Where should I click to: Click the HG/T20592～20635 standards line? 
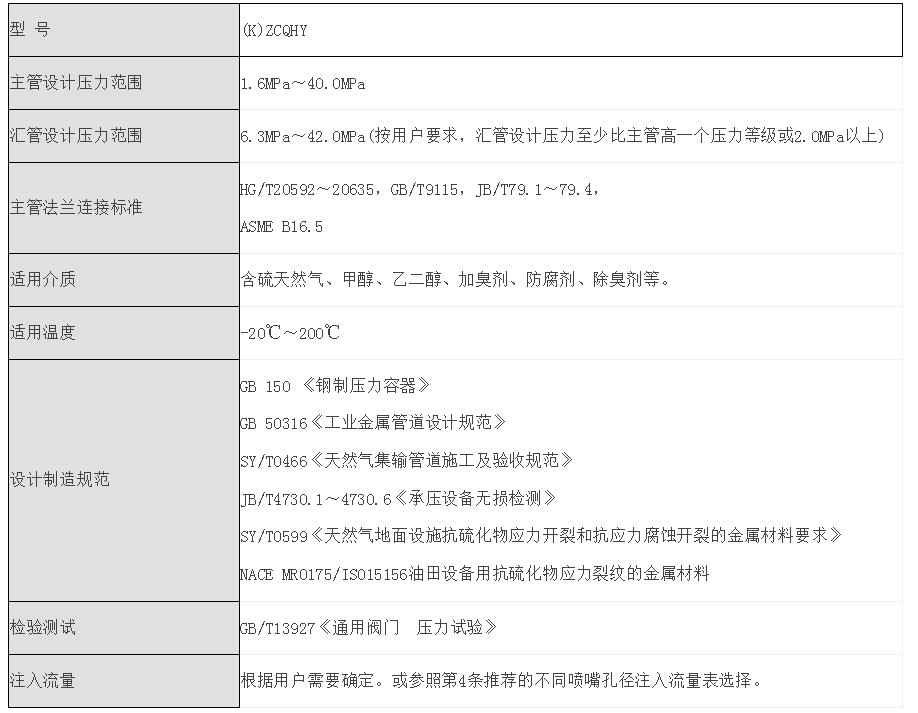[420, 189]
